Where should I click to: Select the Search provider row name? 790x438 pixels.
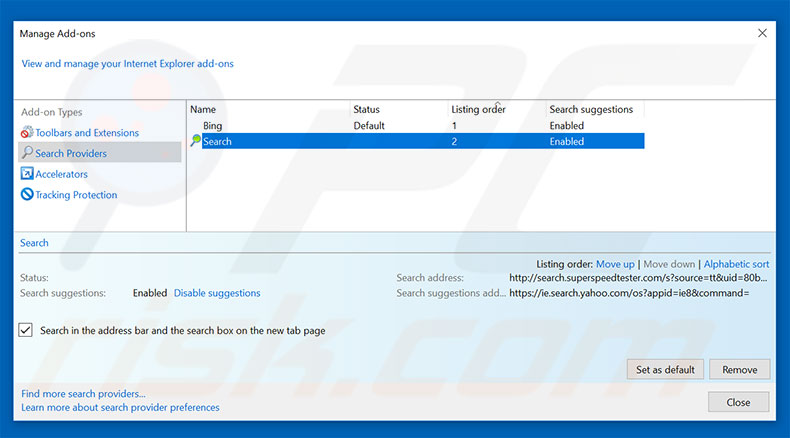[217, 142]
